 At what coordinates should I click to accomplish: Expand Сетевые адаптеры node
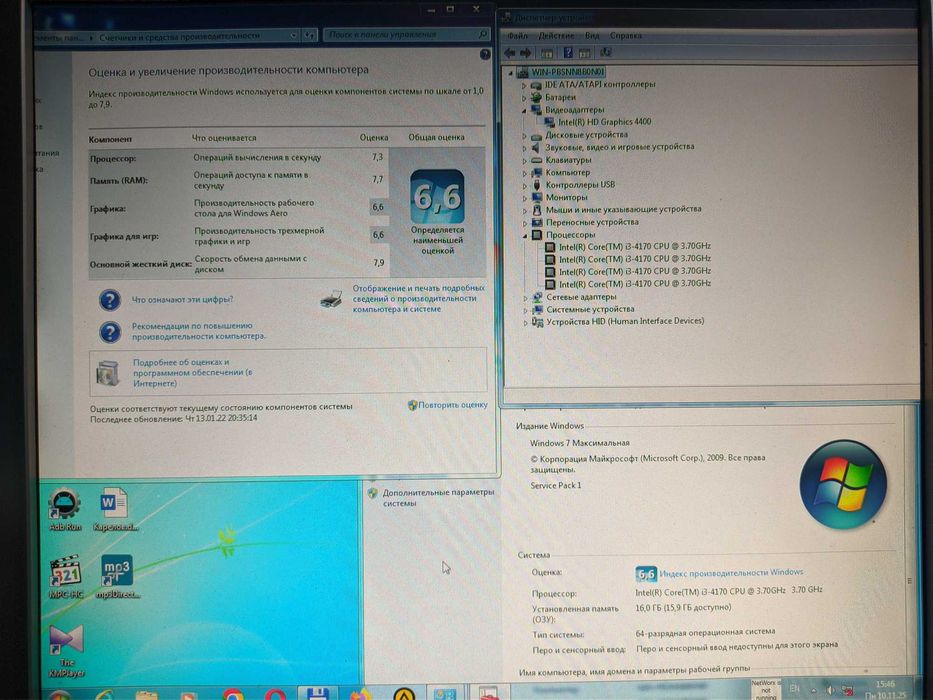tap(525, 298)
